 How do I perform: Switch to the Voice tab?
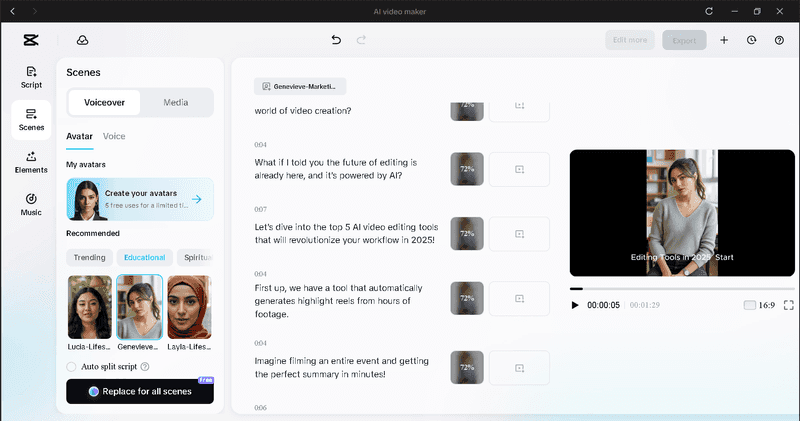(114, 136)
